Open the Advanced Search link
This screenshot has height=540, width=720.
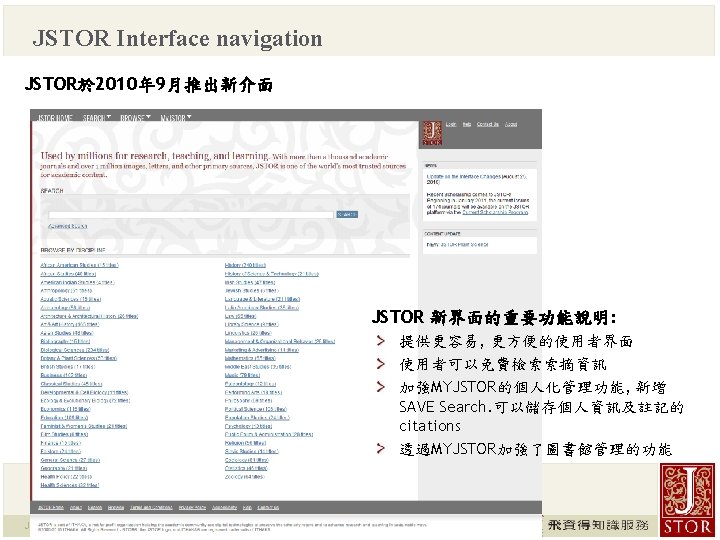click(68, 226)
